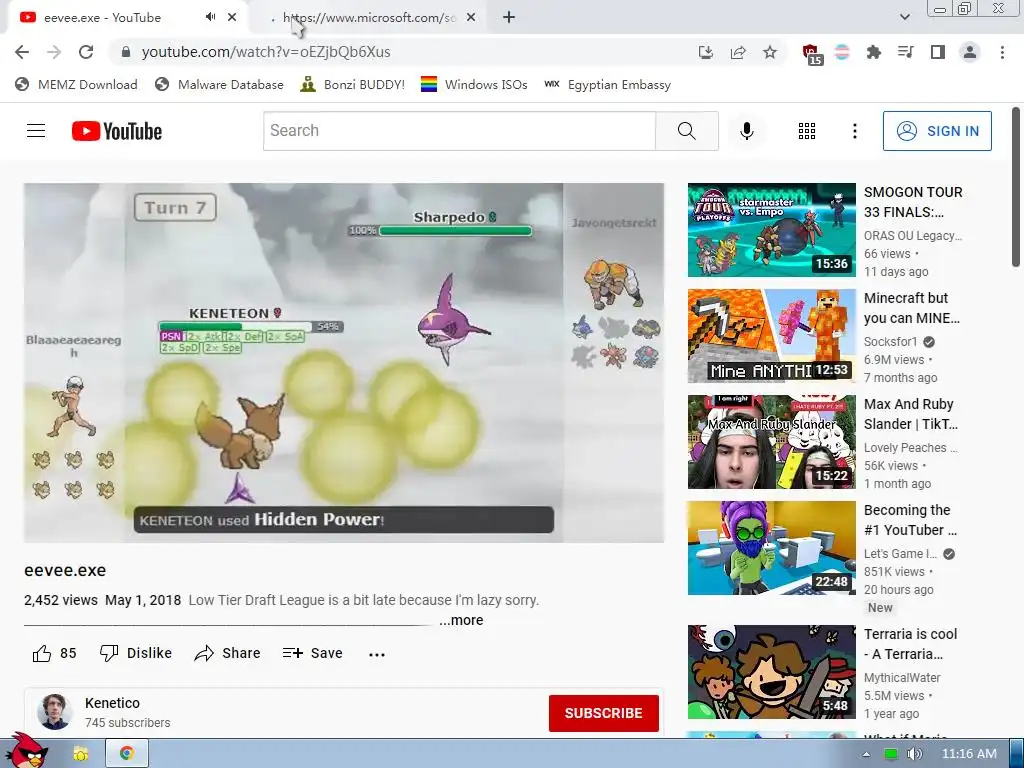Show hidden system tray icons

(866, 754)
